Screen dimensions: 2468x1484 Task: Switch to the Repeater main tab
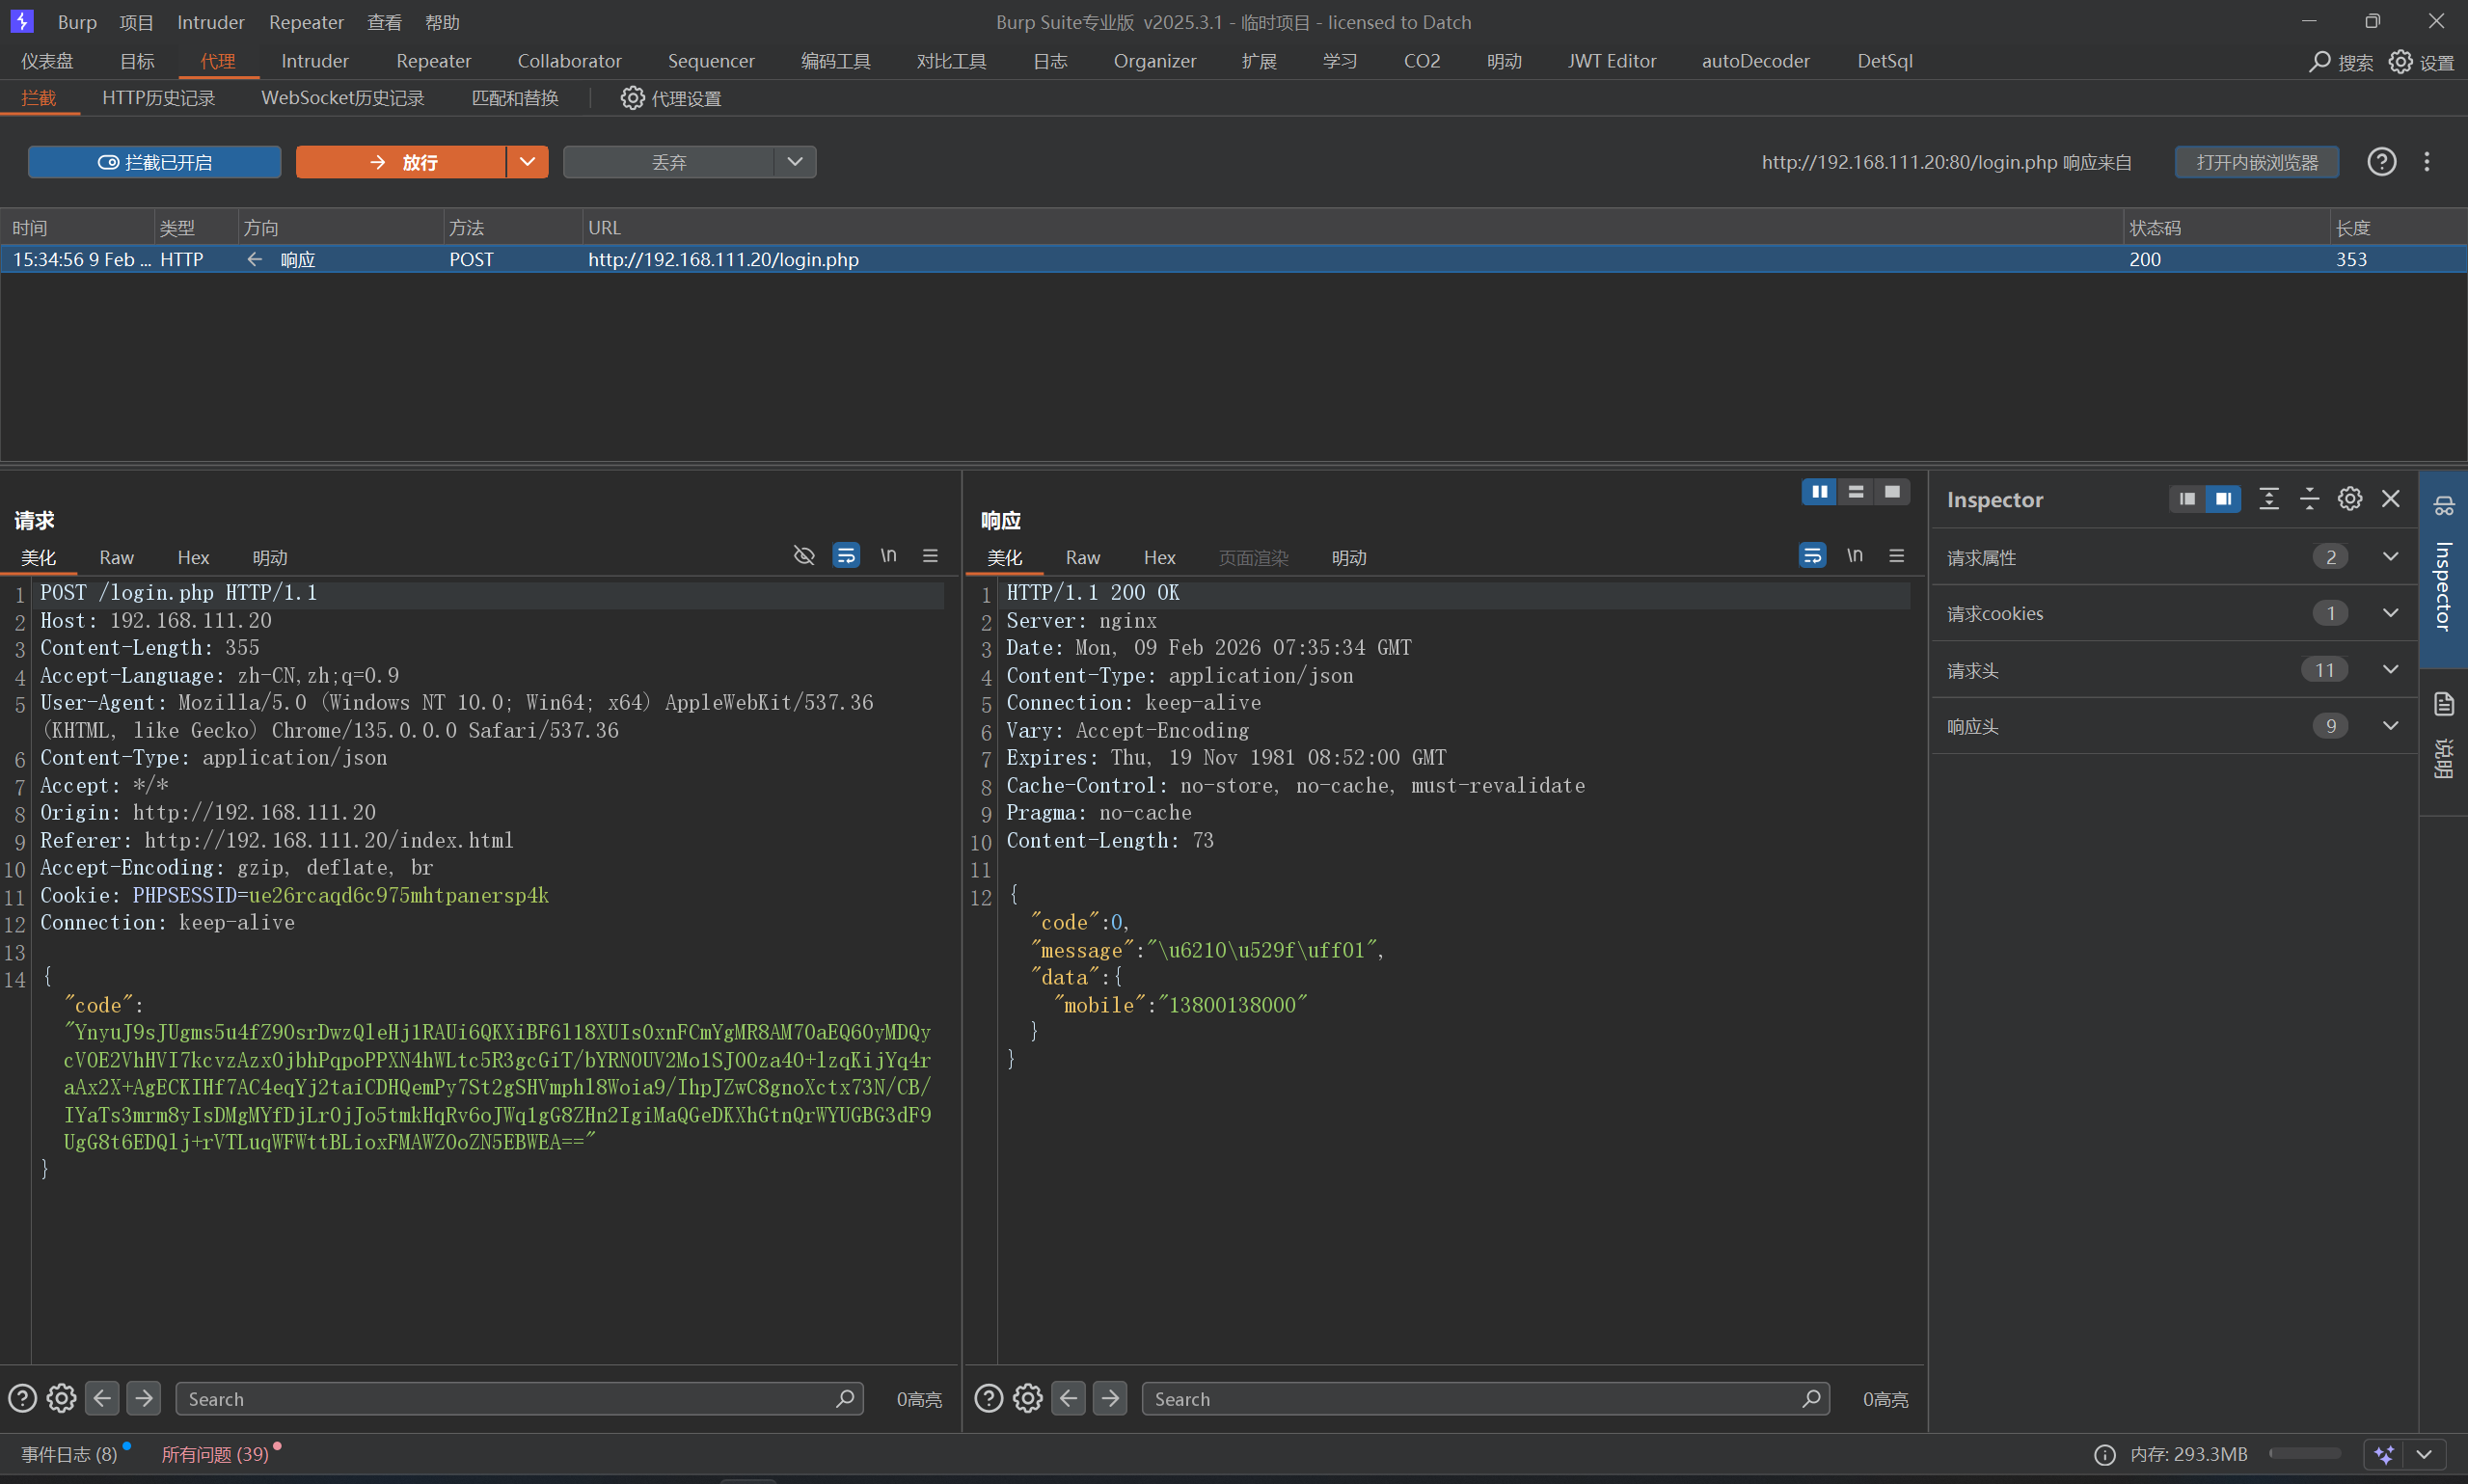[x=433, y=61]
